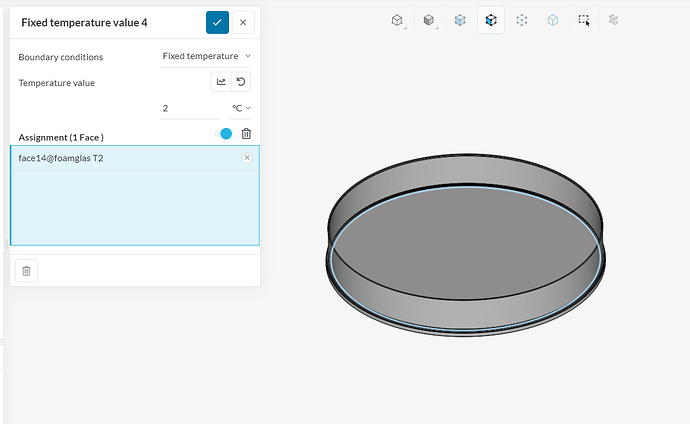This screenshot has height=424, width=690.
Task: Reset the temperature value with the undo icon
Action: [240, 82]
